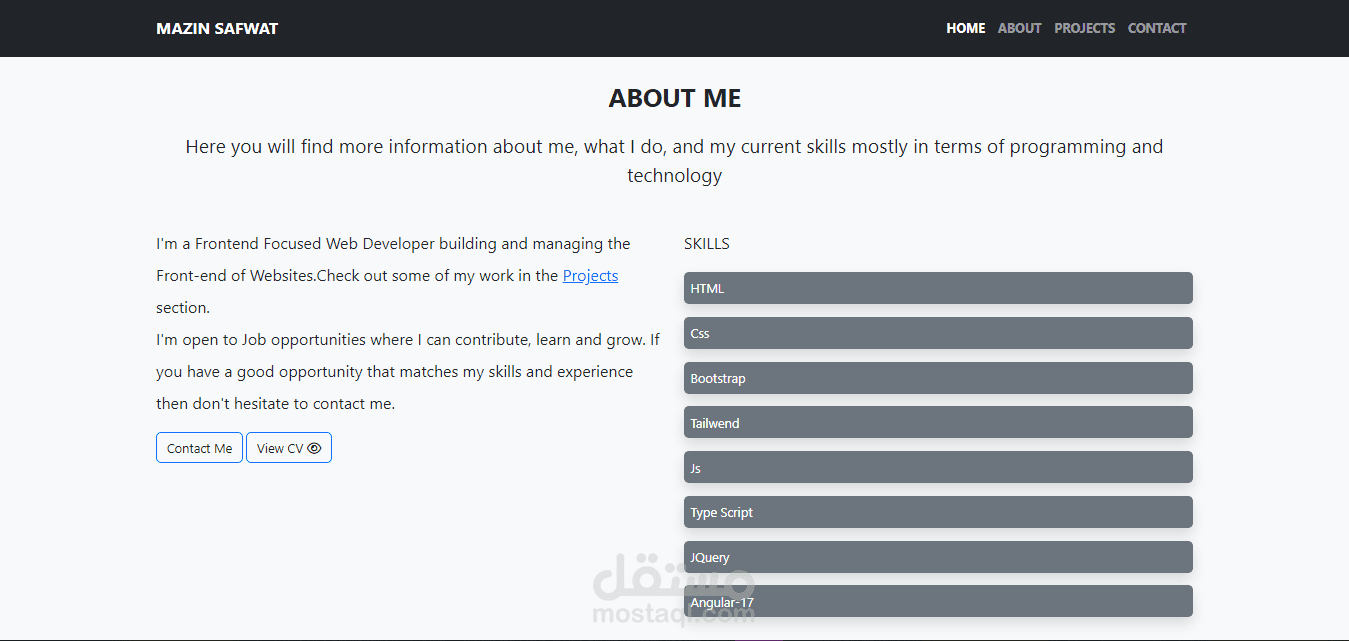Open the Home nav link
Screen dimensions: 1349x641
[966, 28]
